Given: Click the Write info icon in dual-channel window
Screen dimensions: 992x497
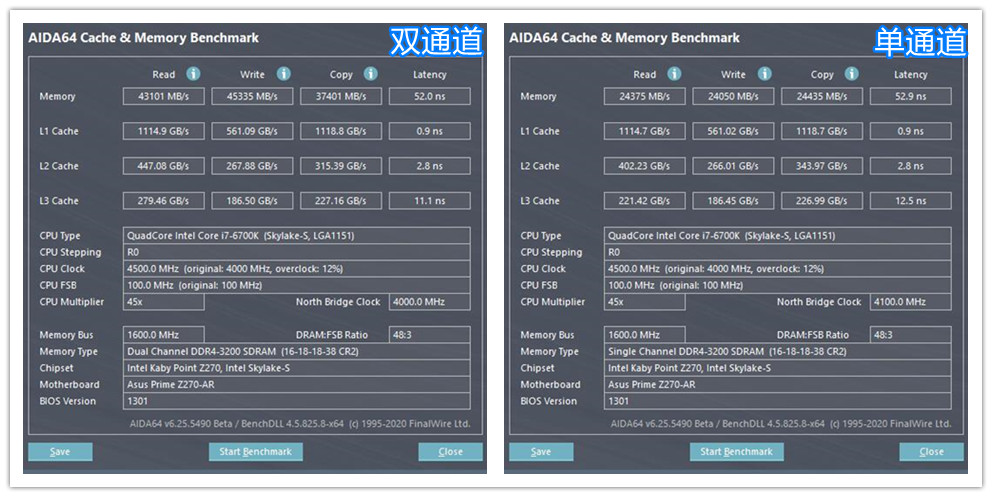Looking at the screenshot, I should click(283, 74).
